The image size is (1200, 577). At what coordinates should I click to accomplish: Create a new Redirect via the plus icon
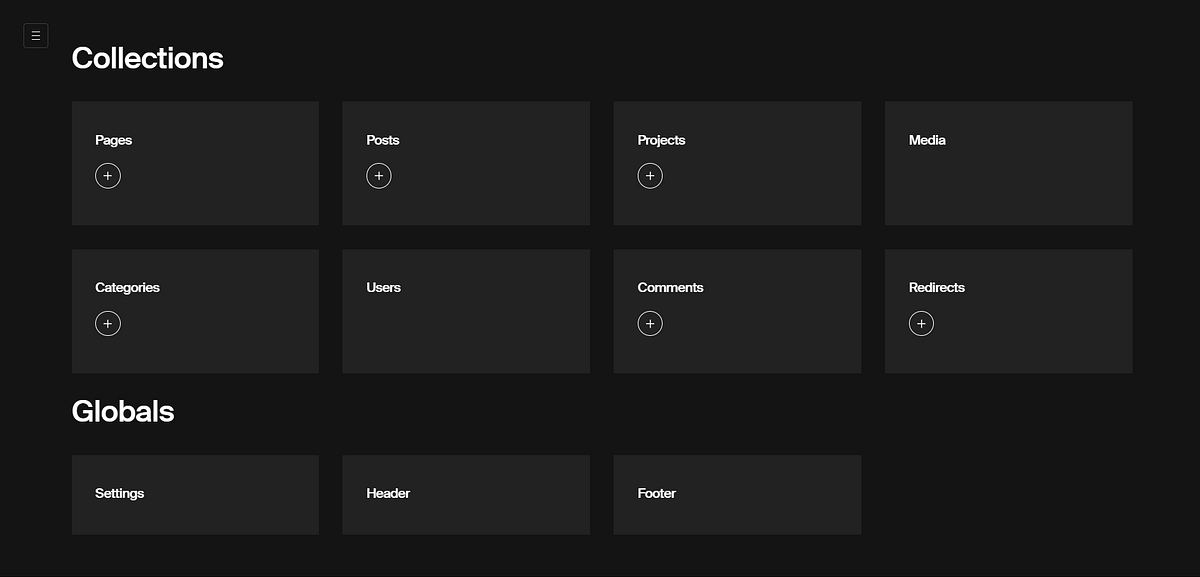click(x=921, y=323)
